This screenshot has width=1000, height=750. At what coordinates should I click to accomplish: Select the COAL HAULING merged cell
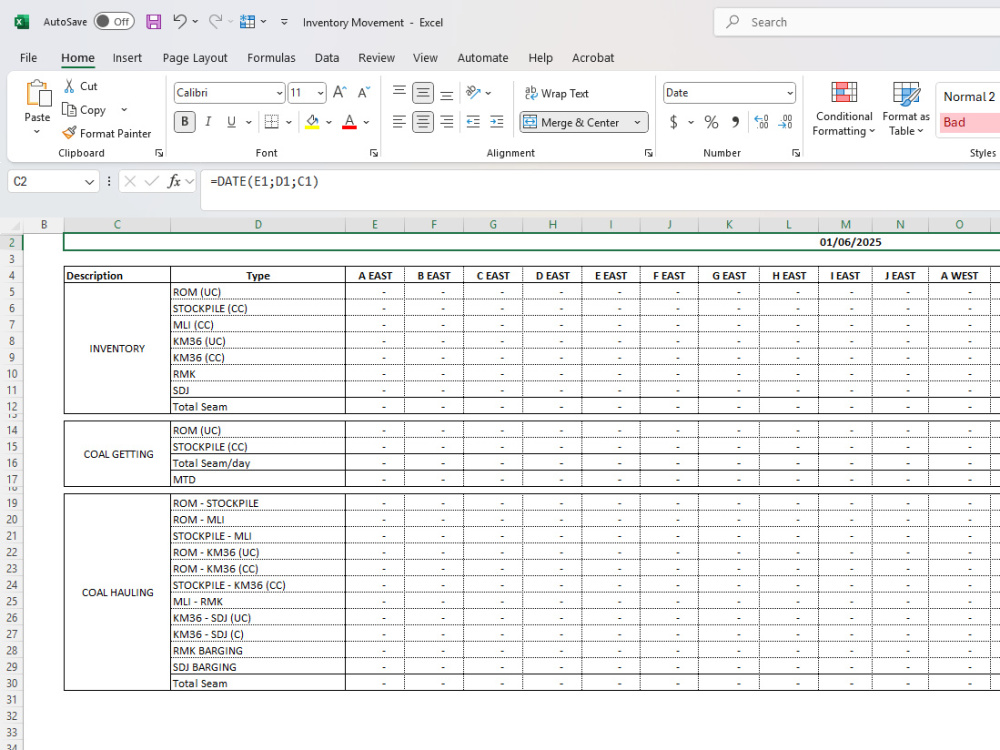click(117, 592)
